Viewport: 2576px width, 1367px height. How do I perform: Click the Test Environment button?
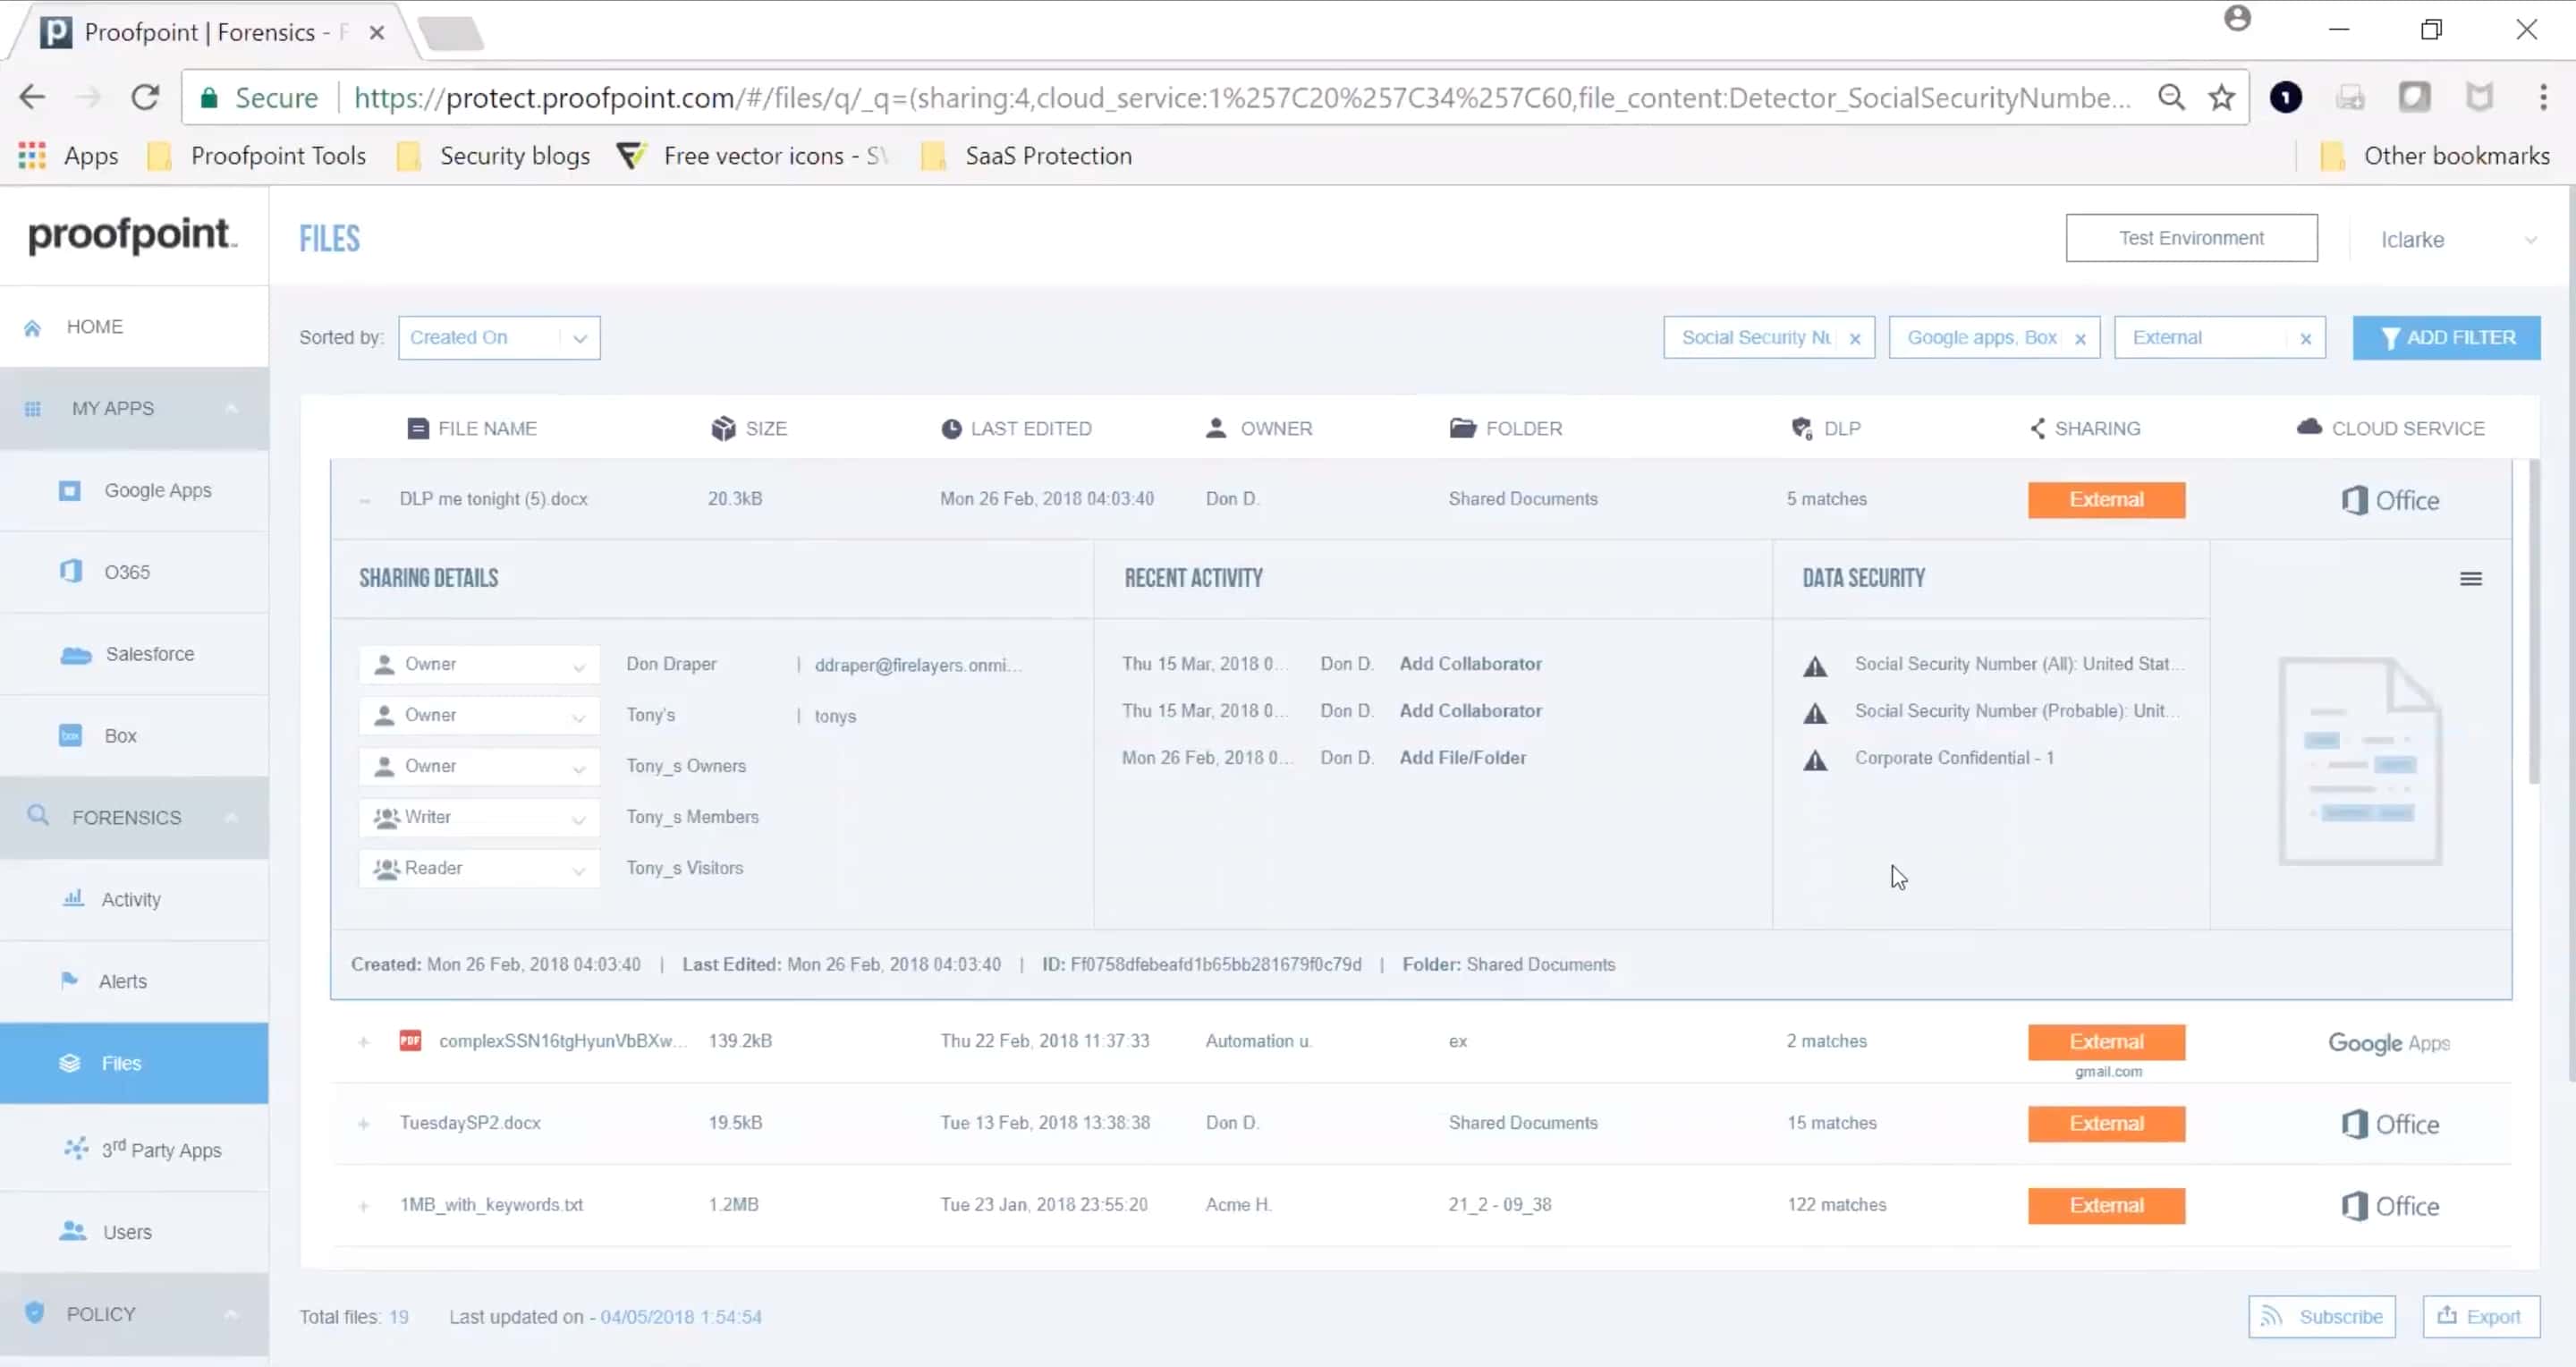click(x=2191, y=238)
